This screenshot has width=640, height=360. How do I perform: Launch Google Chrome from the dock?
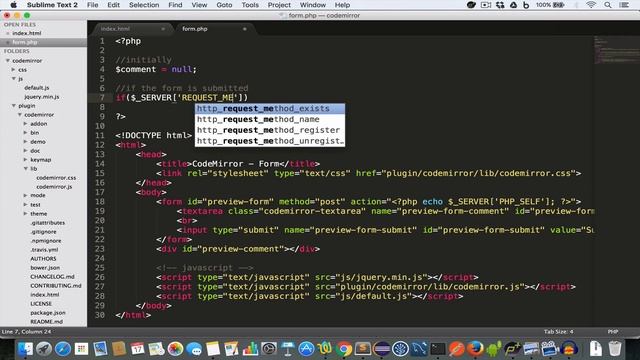[344, 349]
